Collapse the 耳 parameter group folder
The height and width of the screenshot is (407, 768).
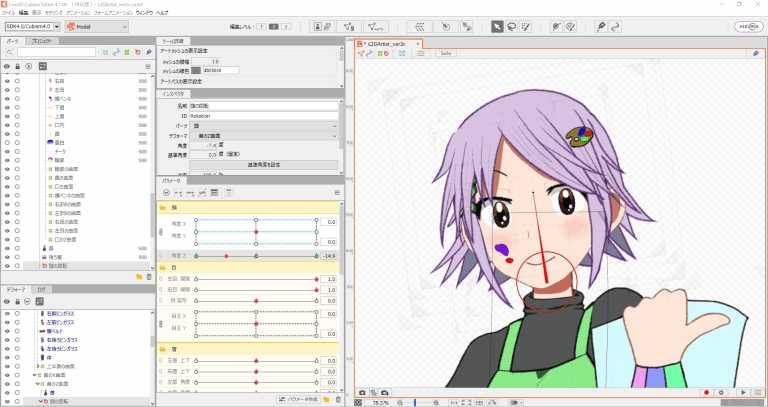tap(162, 350)
